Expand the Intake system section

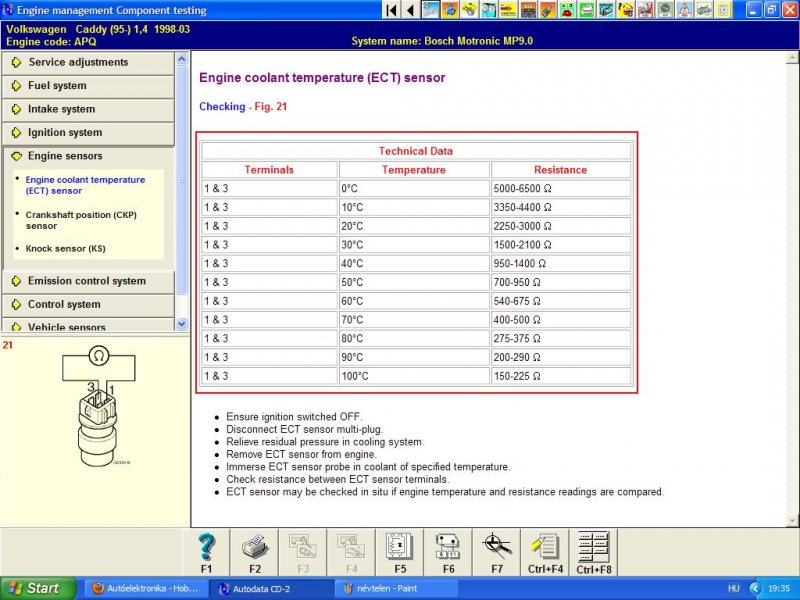tap(88, 109)
